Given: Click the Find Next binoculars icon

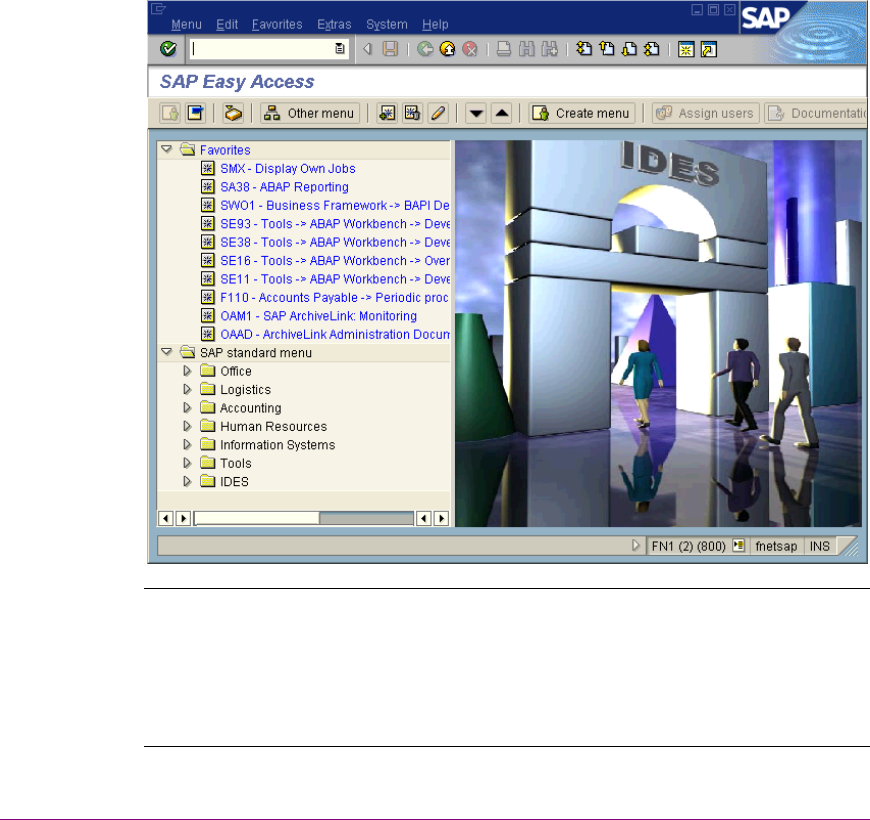Looking at the screenshot, I should click(x=549, y=49).
